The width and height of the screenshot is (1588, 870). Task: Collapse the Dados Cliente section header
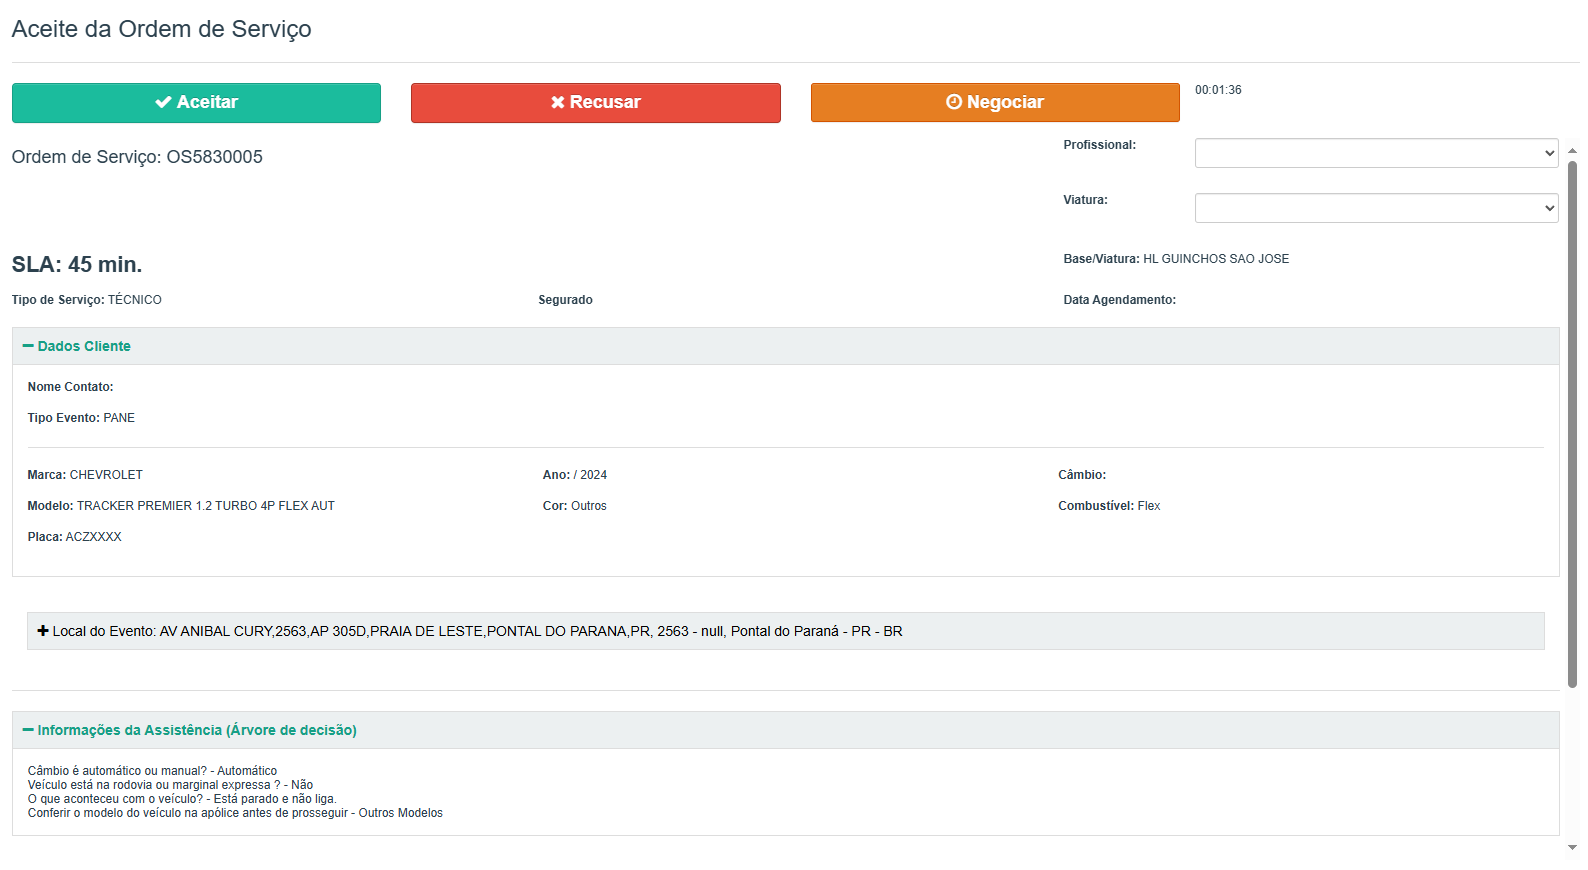click(x=84, y=346)
